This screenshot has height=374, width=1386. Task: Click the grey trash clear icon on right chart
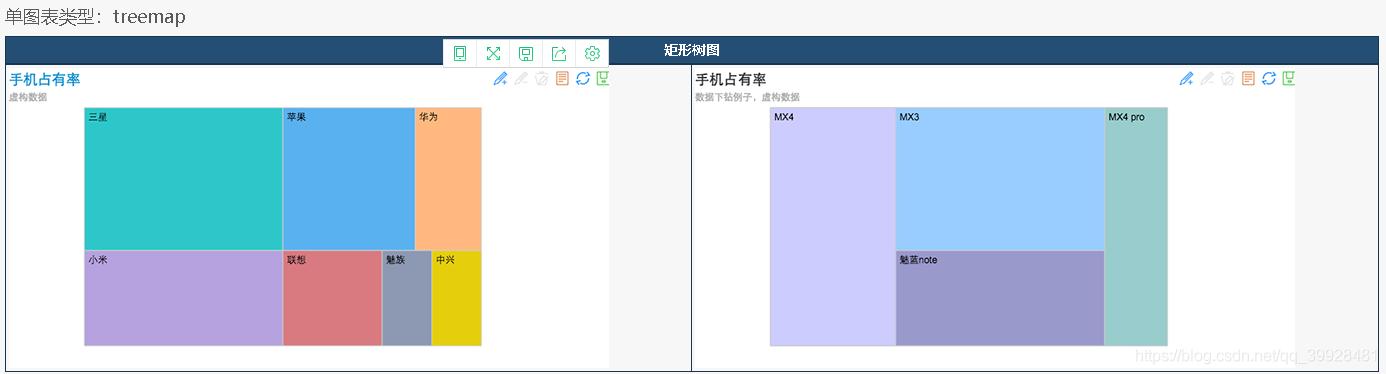[x=1227, y=78]
